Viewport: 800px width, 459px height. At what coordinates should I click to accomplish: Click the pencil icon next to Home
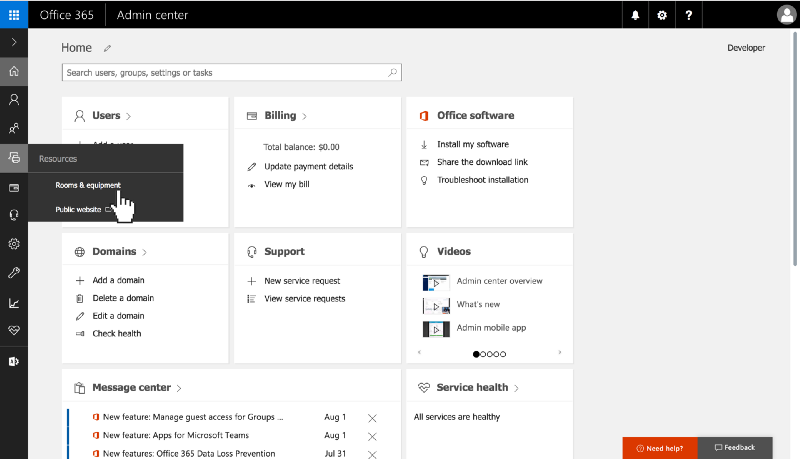[108, 48]
